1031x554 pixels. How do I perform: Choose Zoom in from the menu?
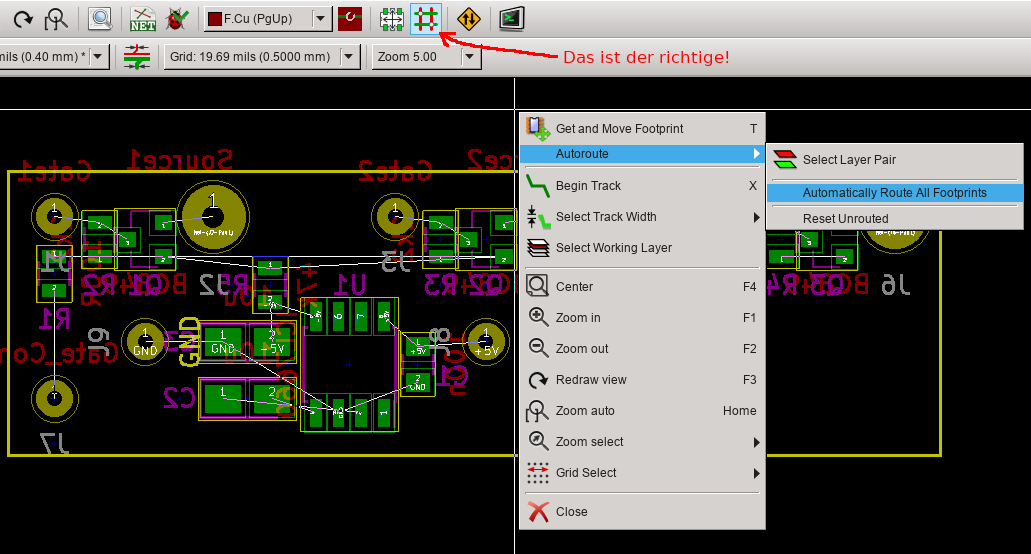(x=642, y=317)
